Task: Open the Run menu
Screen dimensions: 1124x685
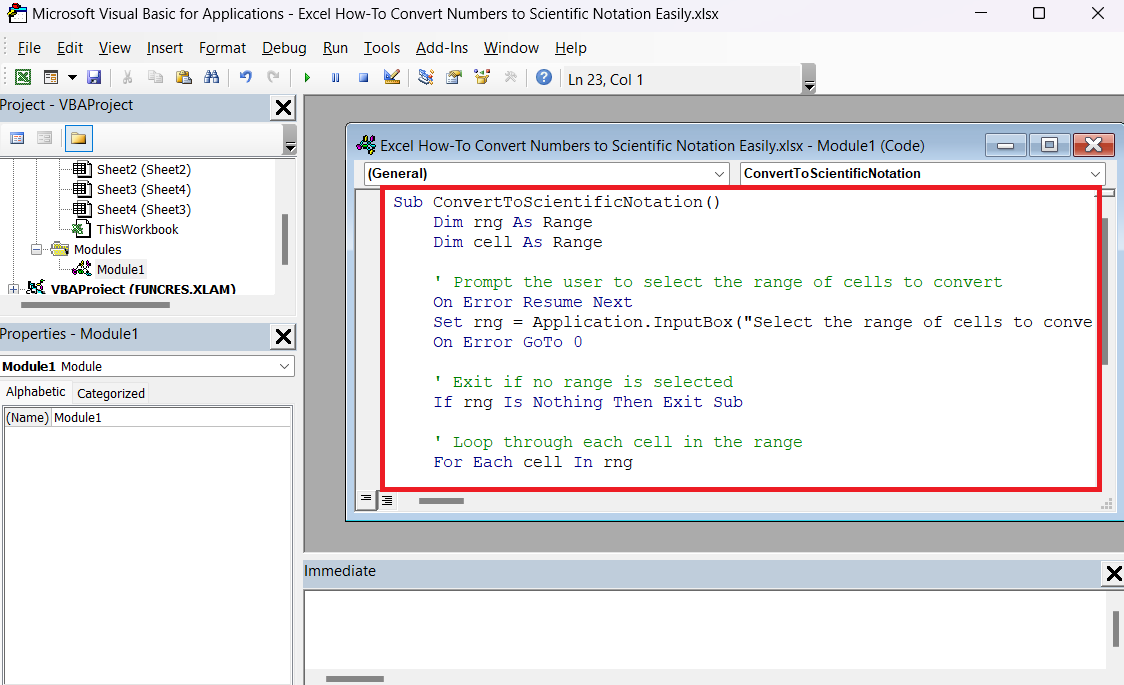Action: 335,48
